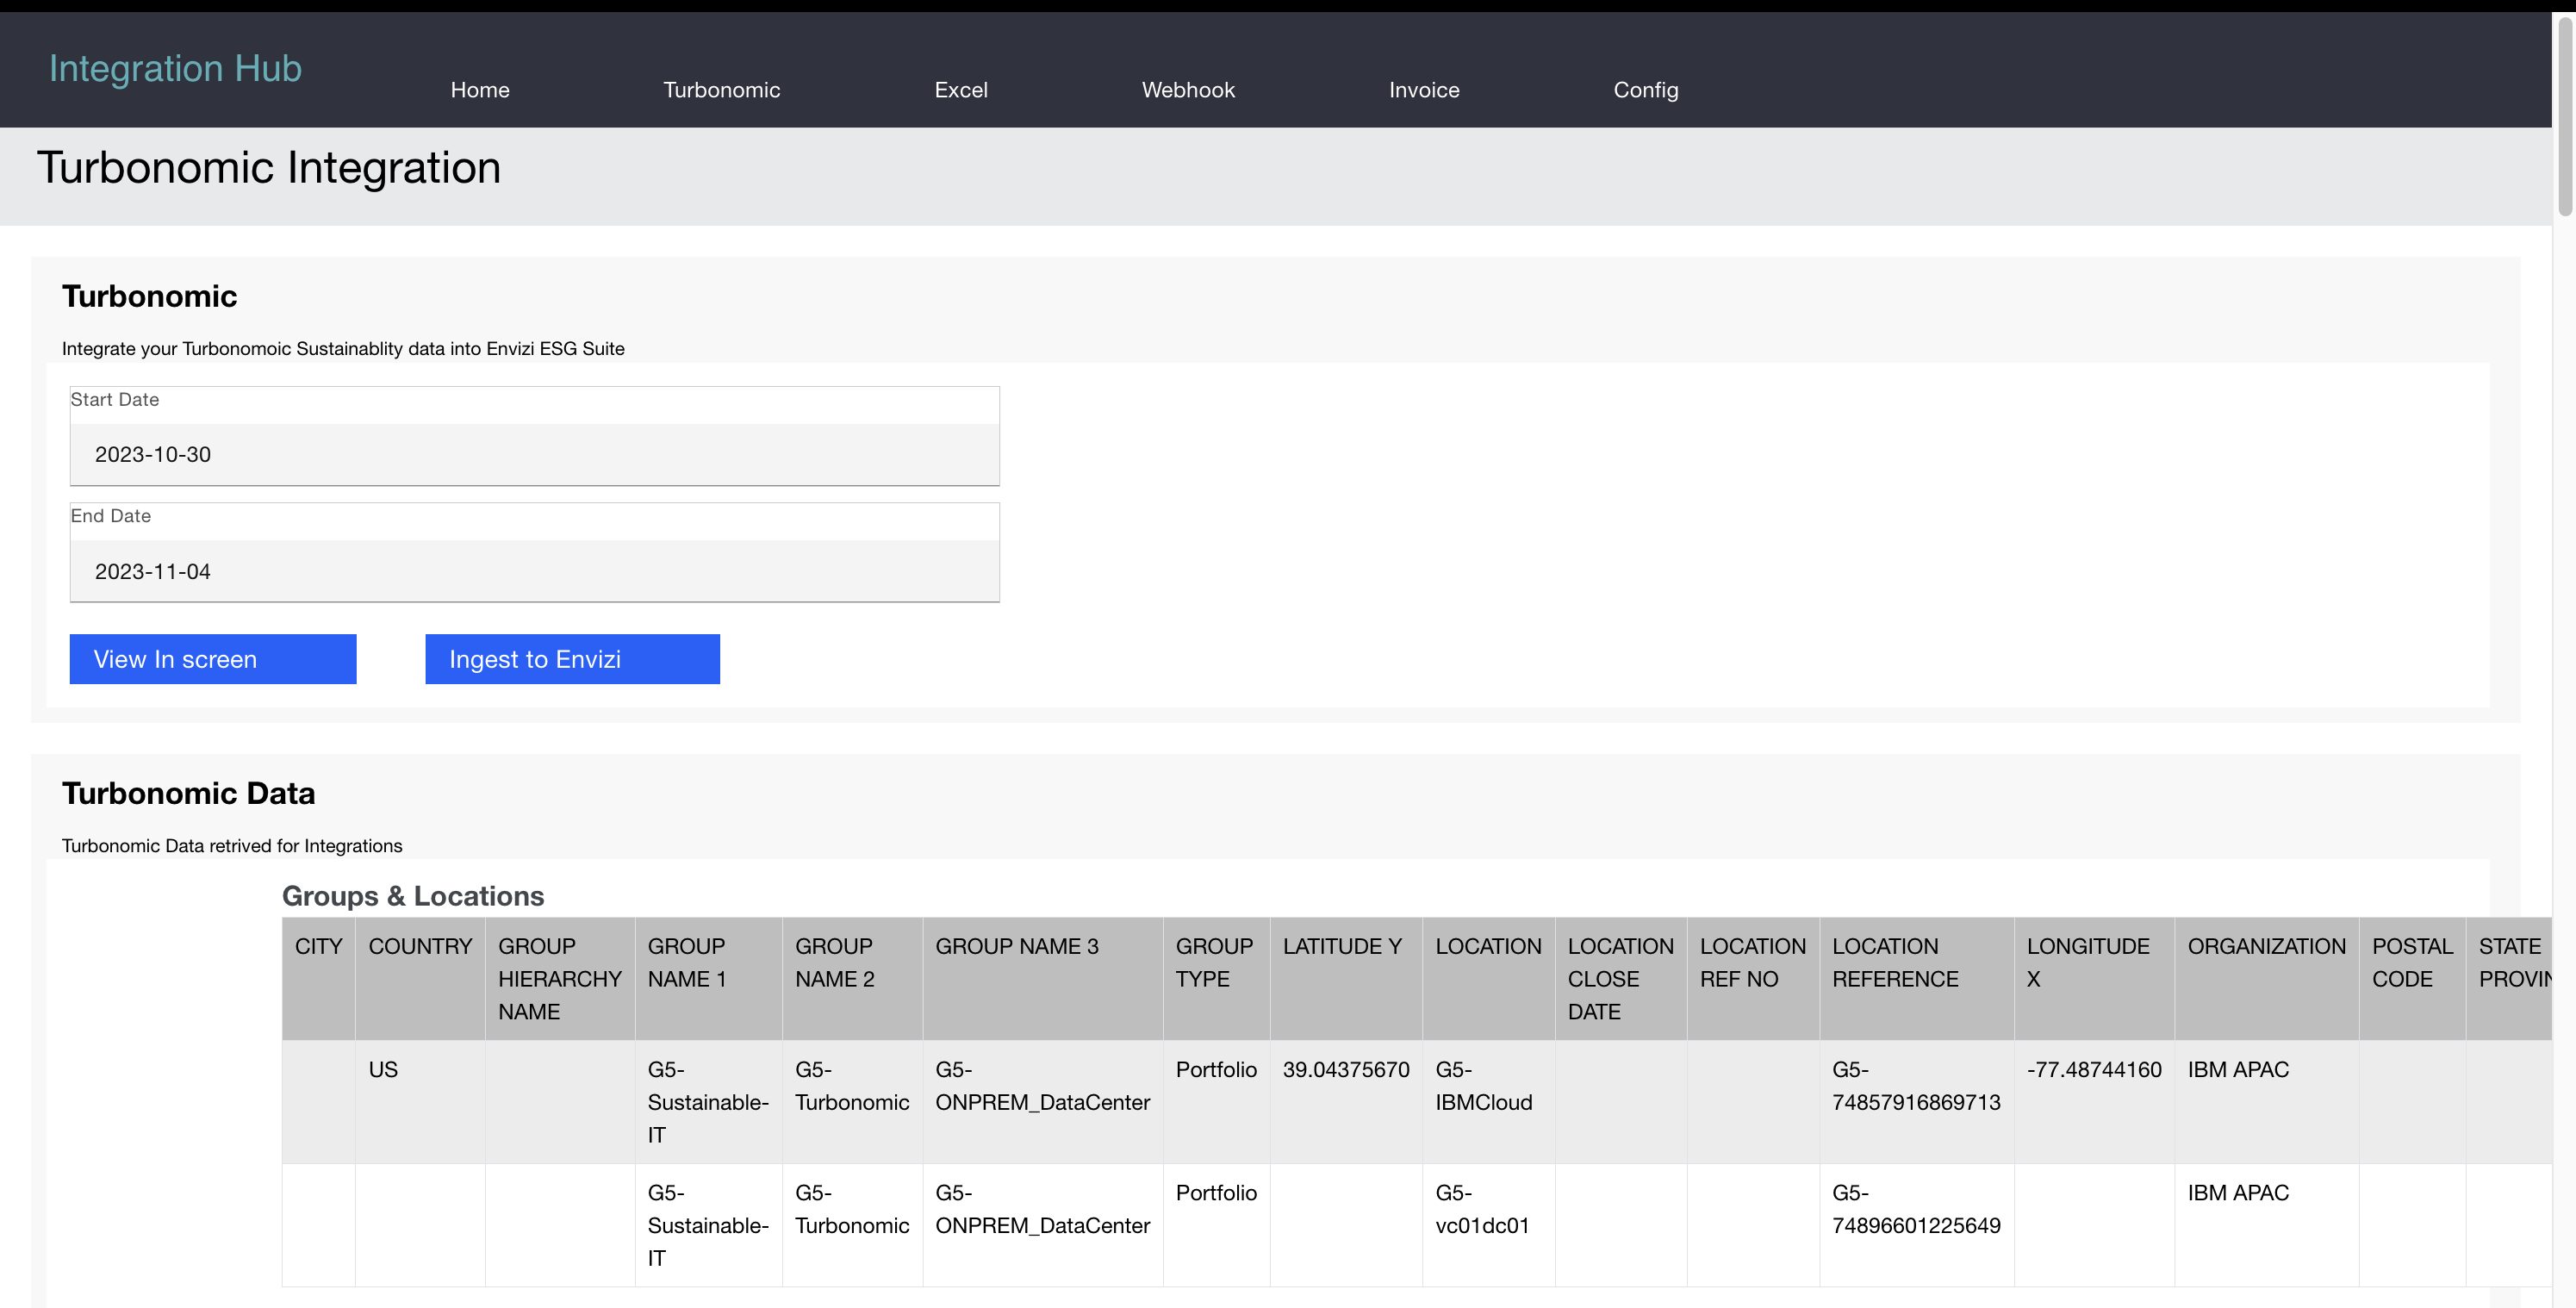The width and height of the screenshot is (2576, 1308).
Task: Click the Integration Hub logo link
Action: (175, 68)
